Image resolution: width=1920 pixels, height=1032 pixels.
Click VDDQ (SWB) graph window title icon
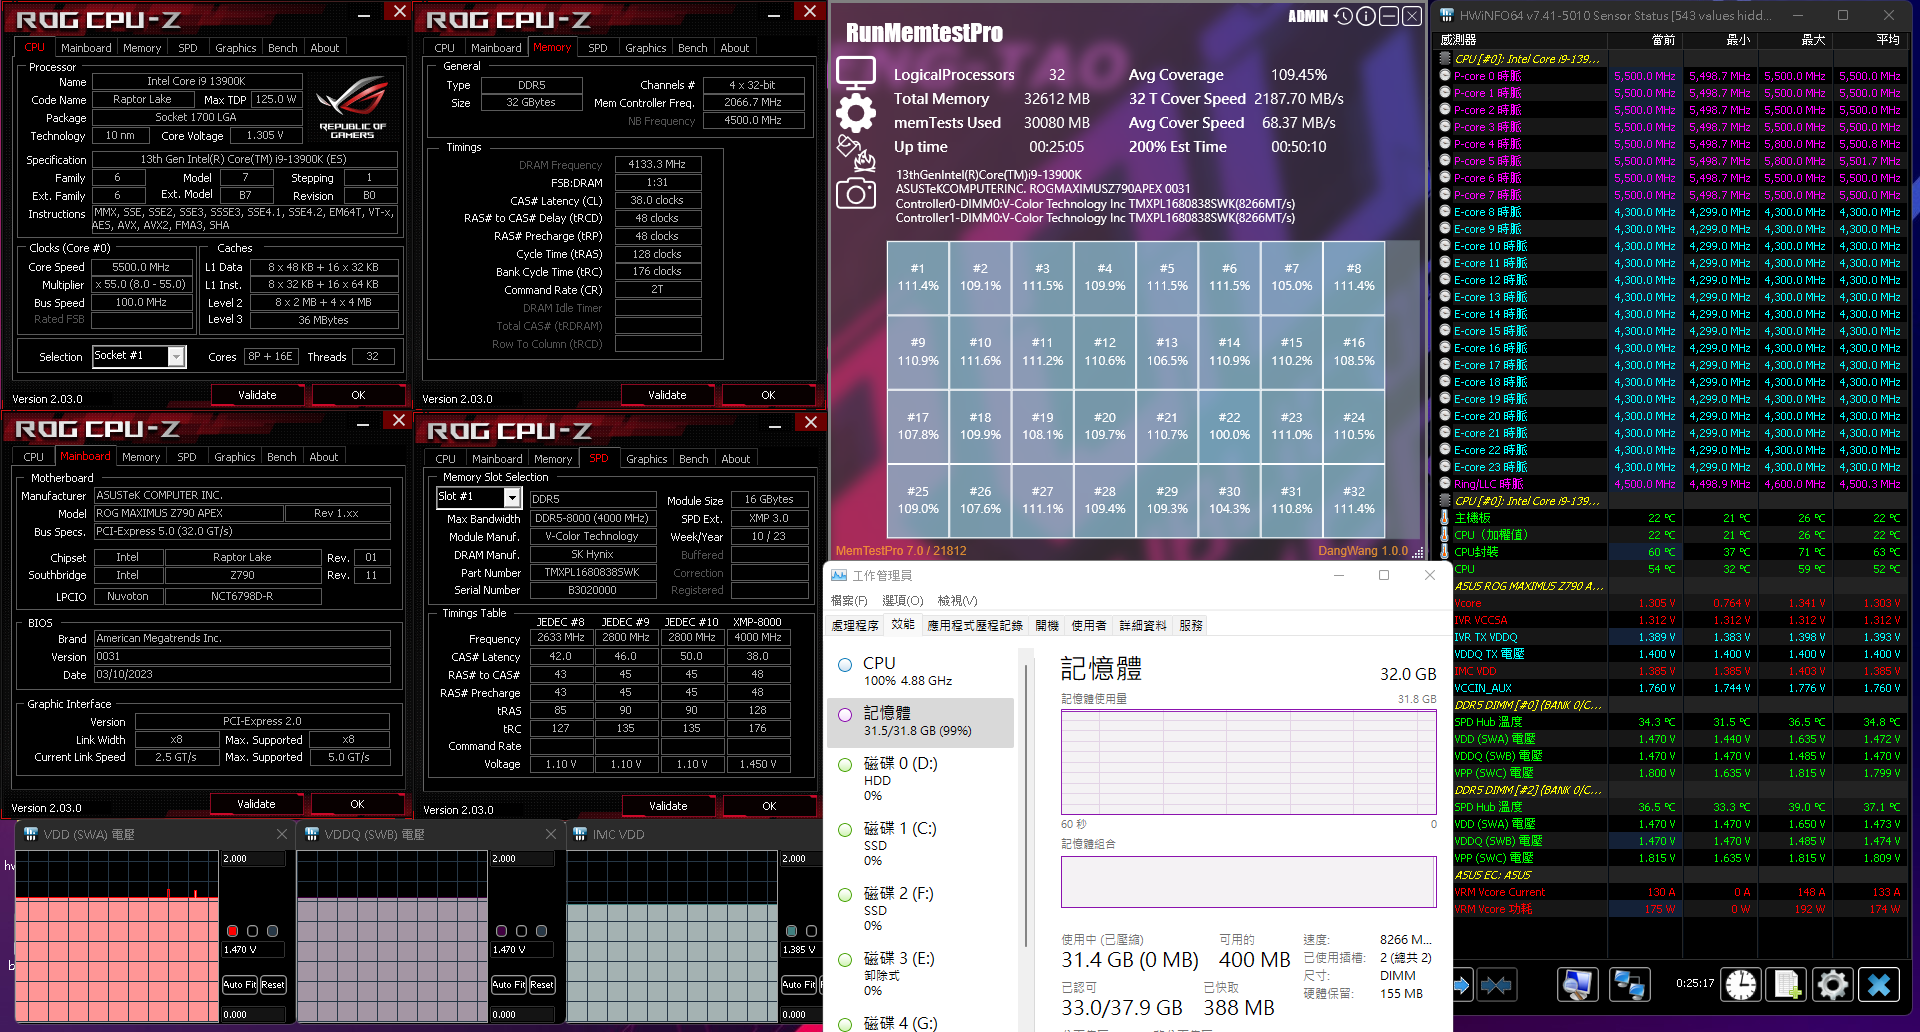coord(312,834)
